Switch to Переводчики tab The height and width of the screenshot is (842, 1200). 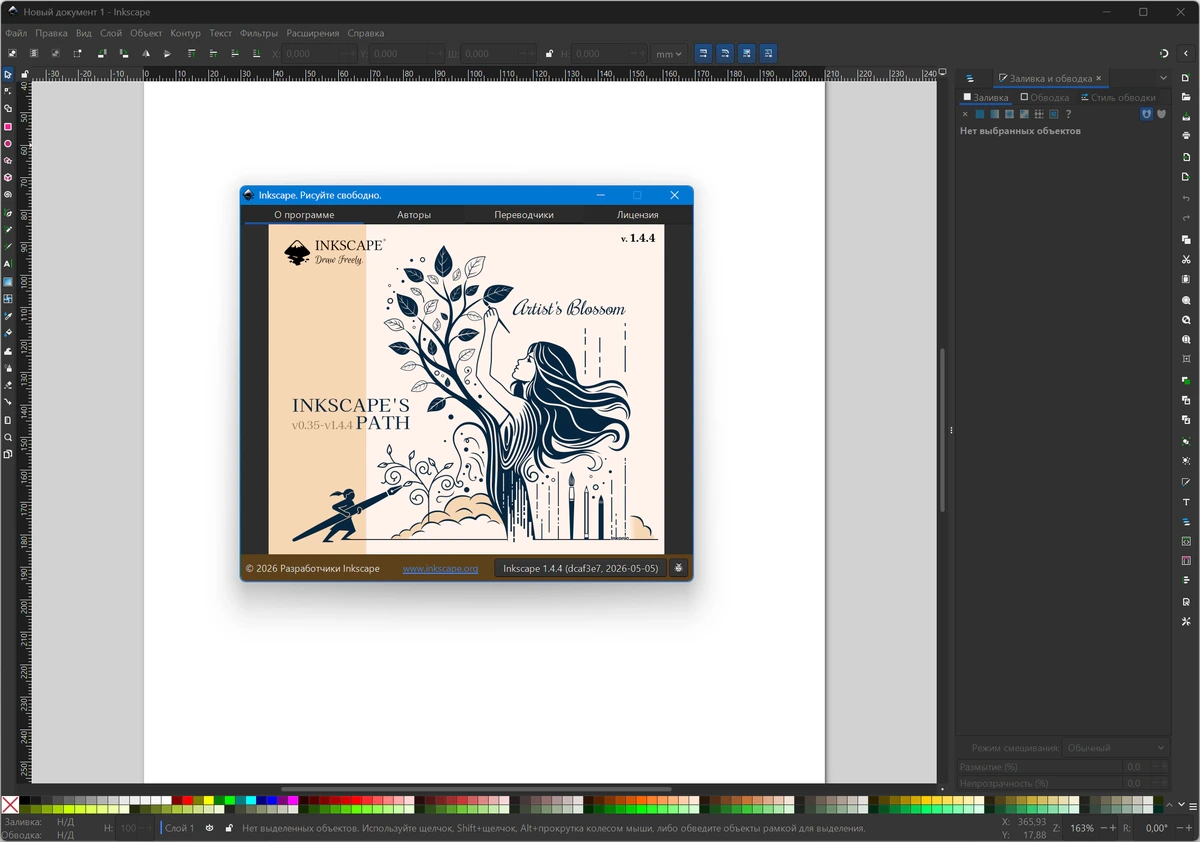pyautogui.click(x=523, y=215)
